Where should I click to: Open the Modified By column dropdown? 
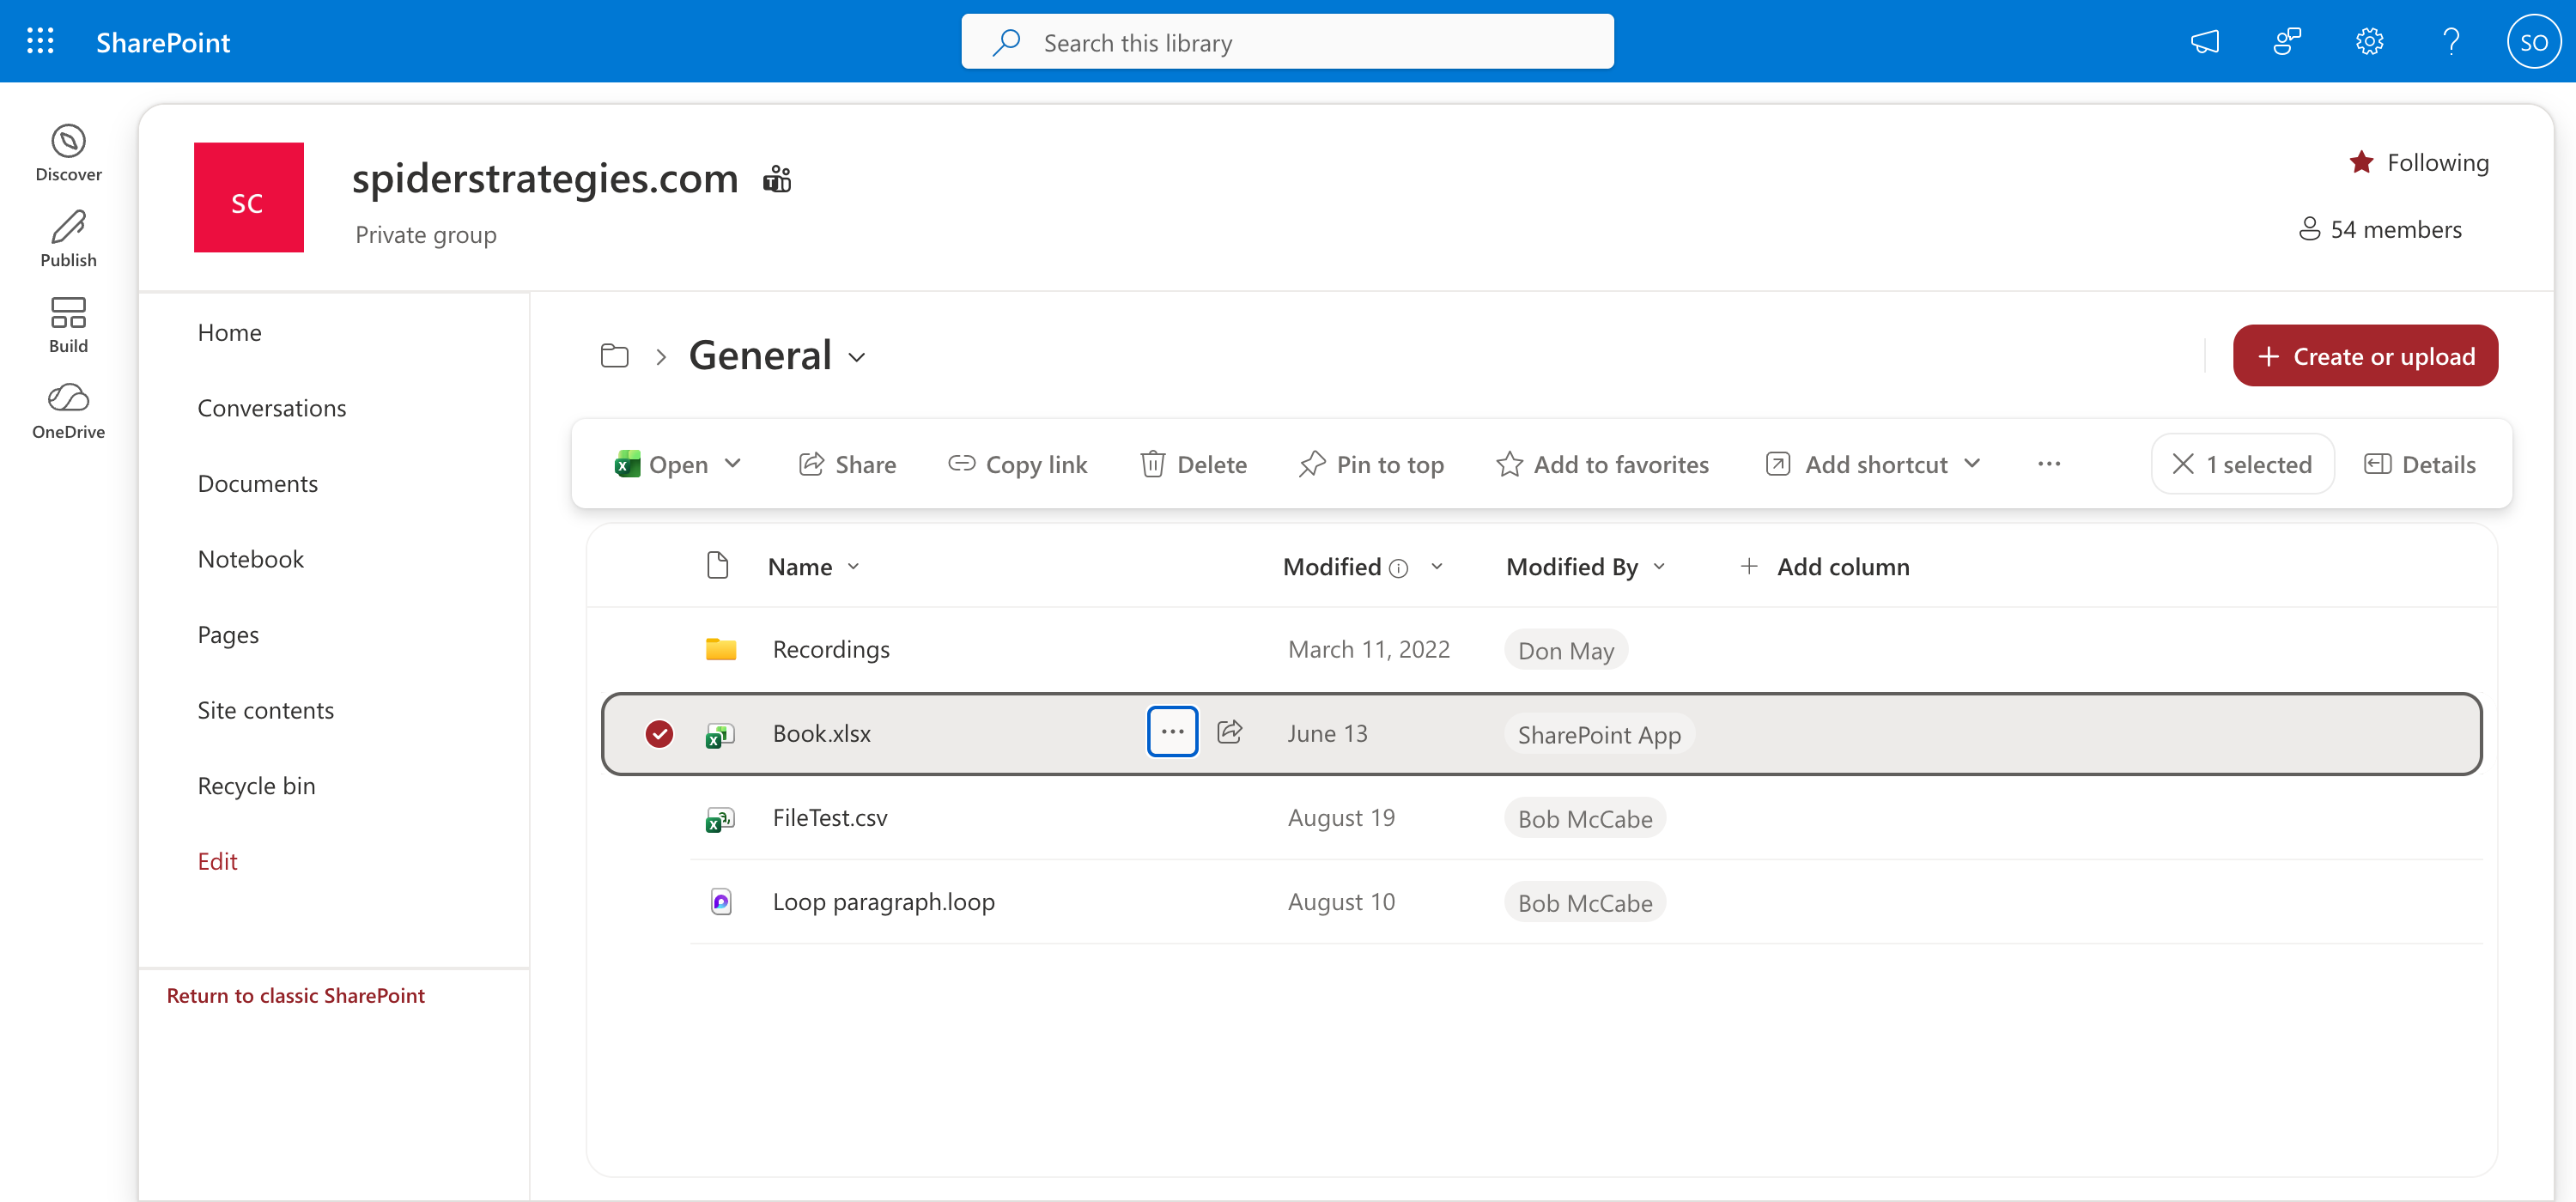(1660, 566)
